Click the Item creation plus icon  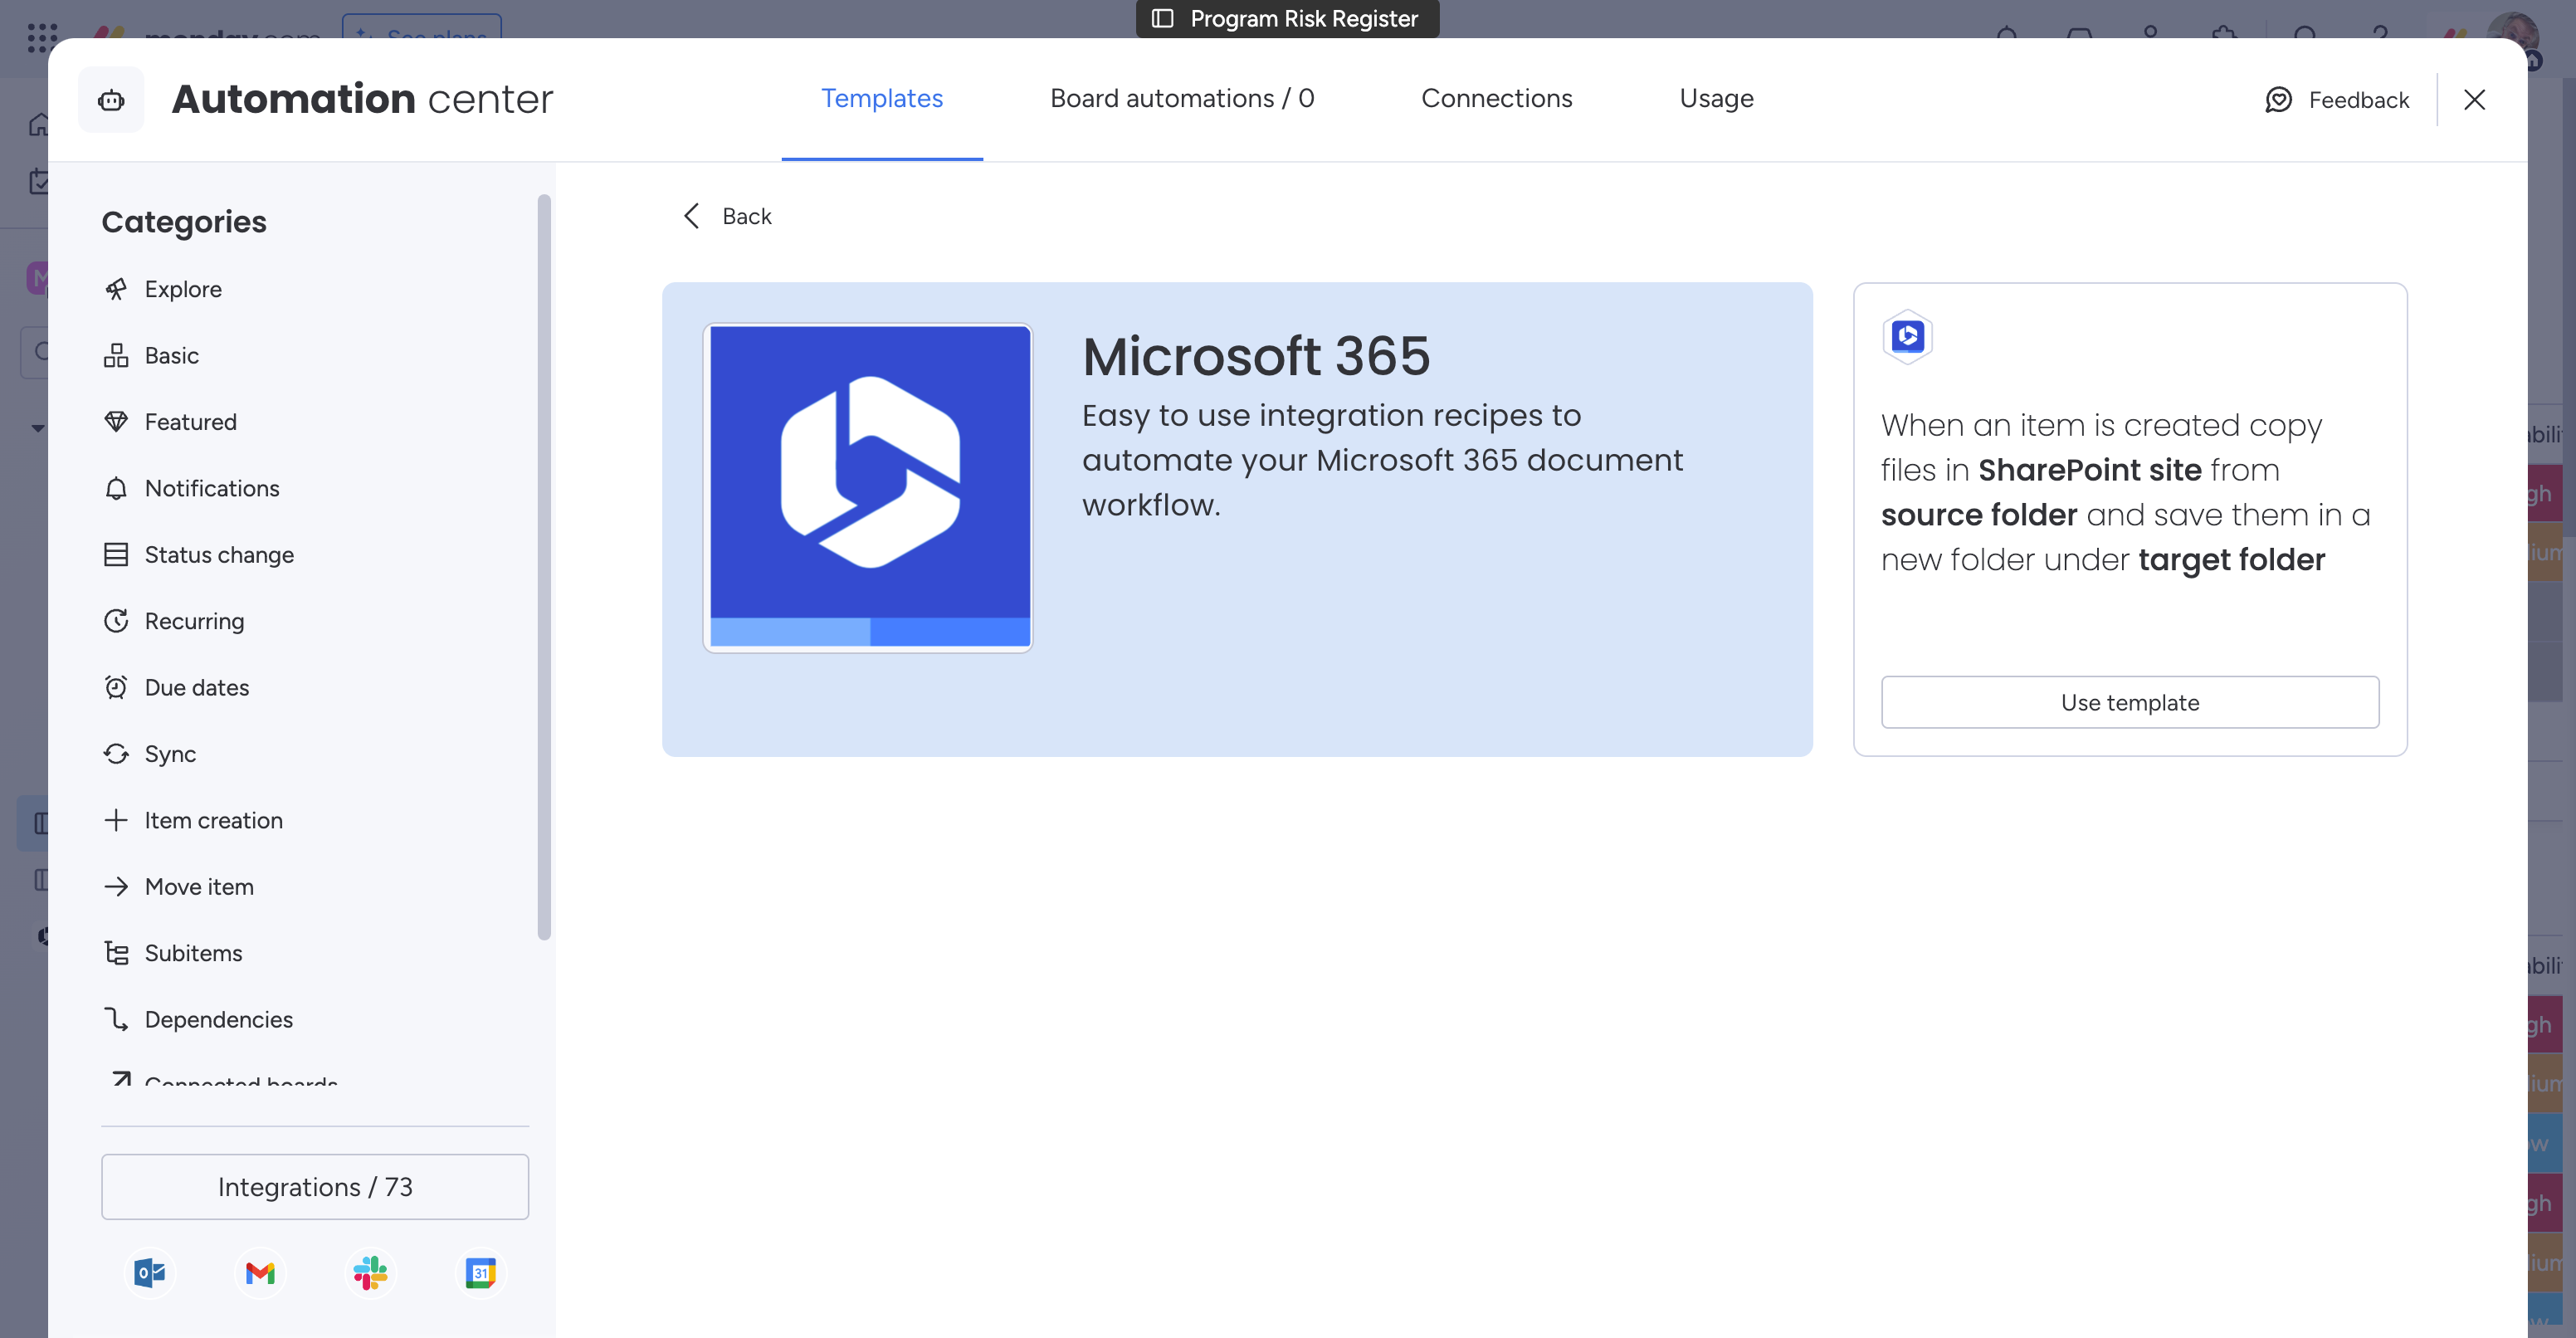(116, 820)
